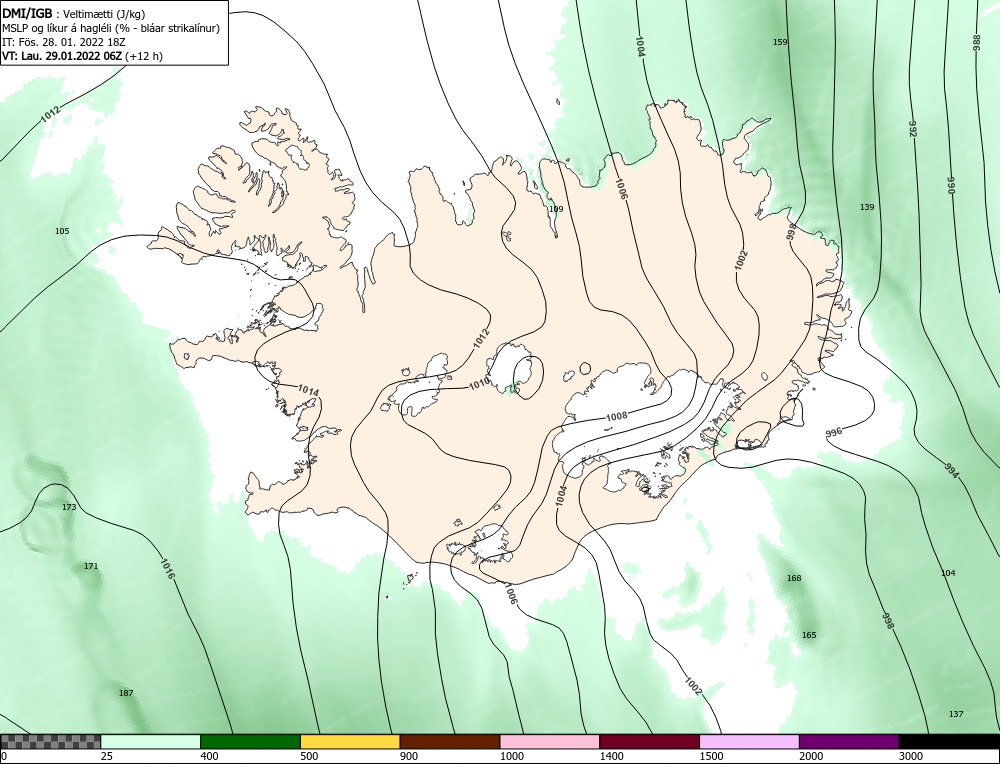The image size is (1000, 764).
Task: Select the CAPE value 165
Action: (x=809, y=635)
